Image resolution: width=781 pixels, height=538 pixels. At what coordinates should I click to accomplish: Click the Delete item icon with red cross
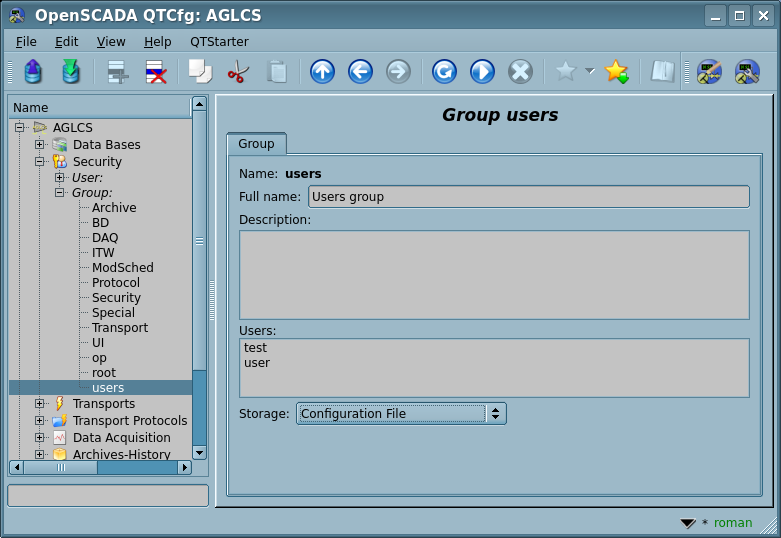pyautogui.click(x=156, y=72)
